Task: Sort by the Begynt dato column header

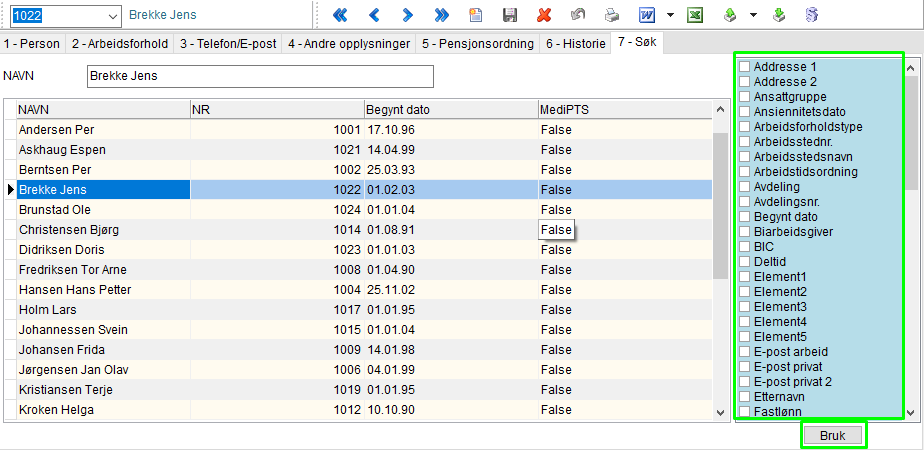Action: [450, 109]
